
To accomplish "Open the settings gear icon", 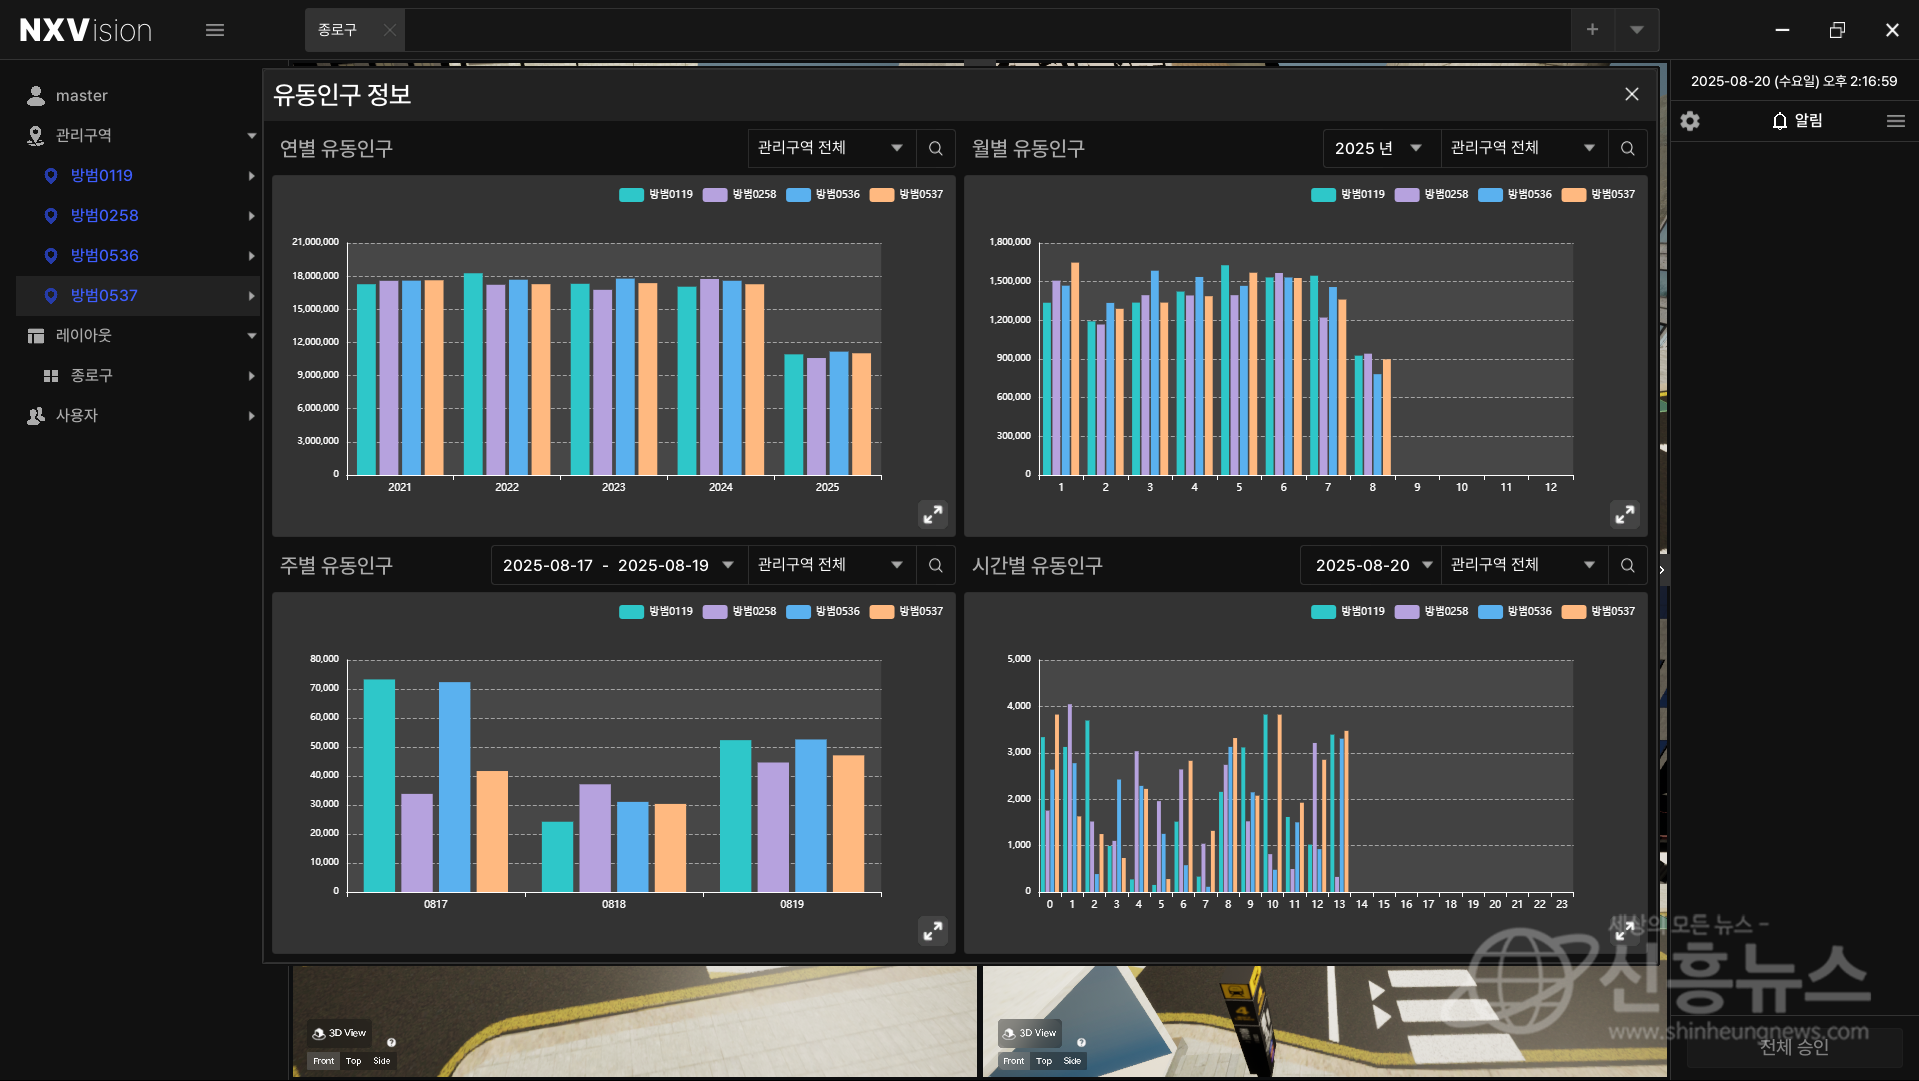I will 1690,121.
